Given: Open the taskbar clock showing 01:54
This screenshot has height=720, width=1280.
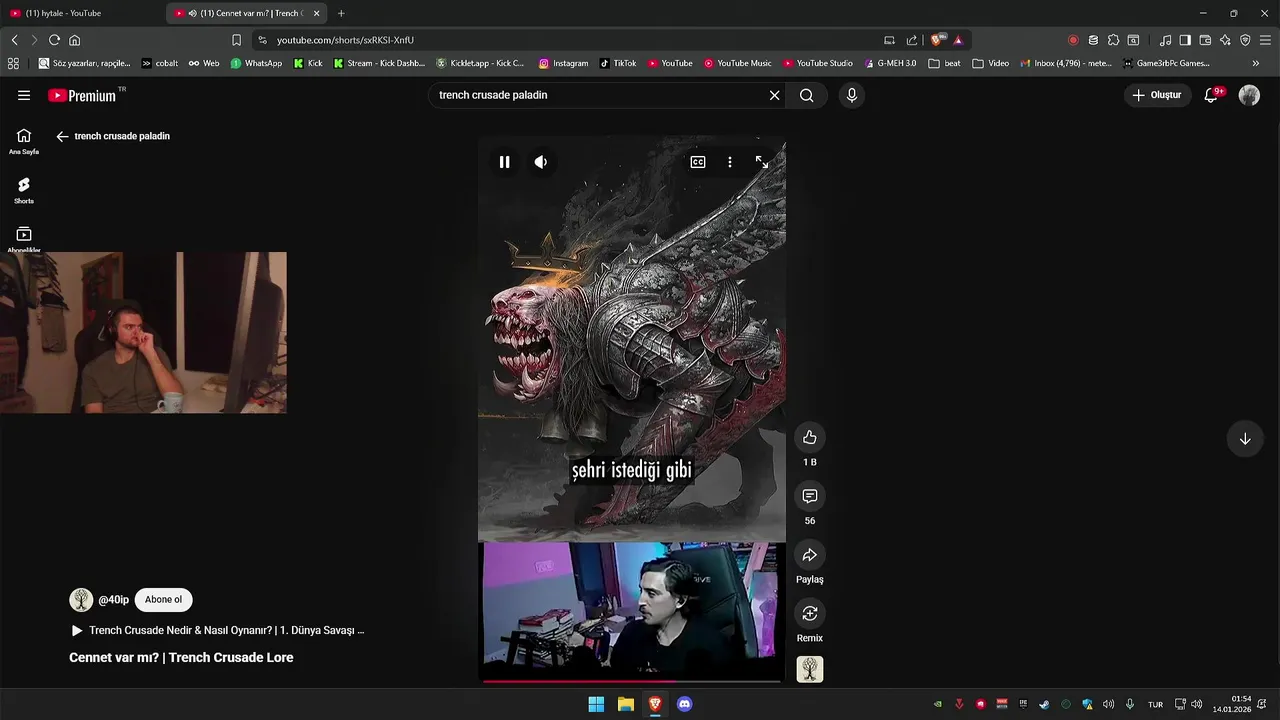Looking at the screenshot, I should (1233, 704).
